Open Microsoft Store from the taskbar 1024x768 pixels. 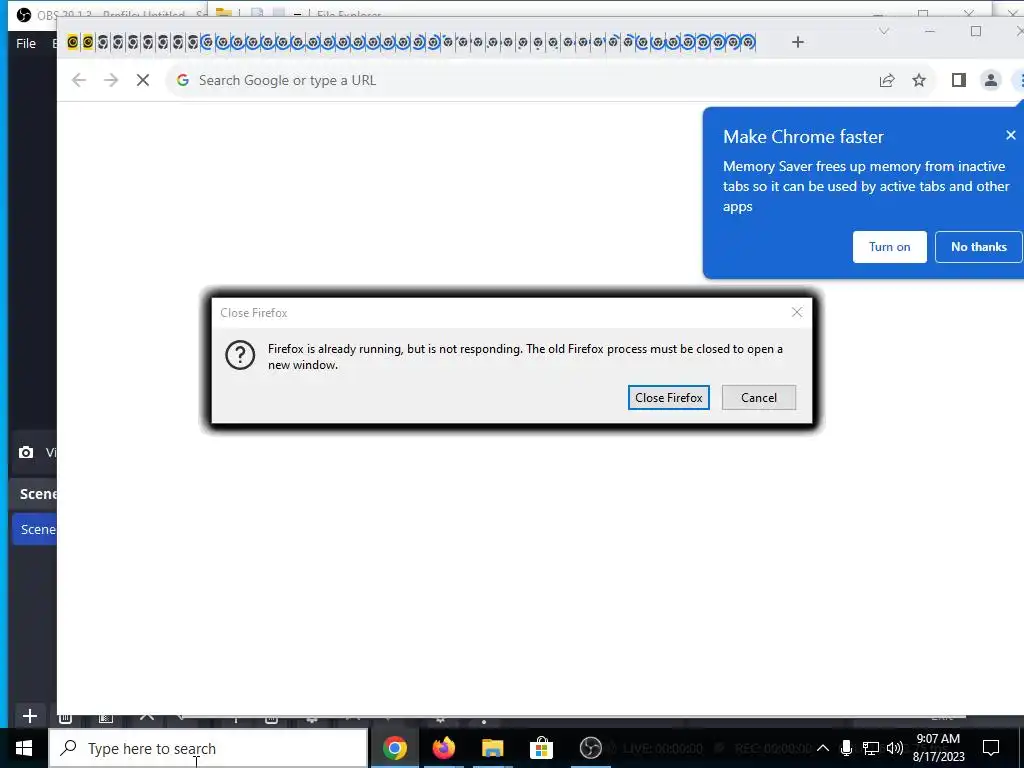(541, 748)
